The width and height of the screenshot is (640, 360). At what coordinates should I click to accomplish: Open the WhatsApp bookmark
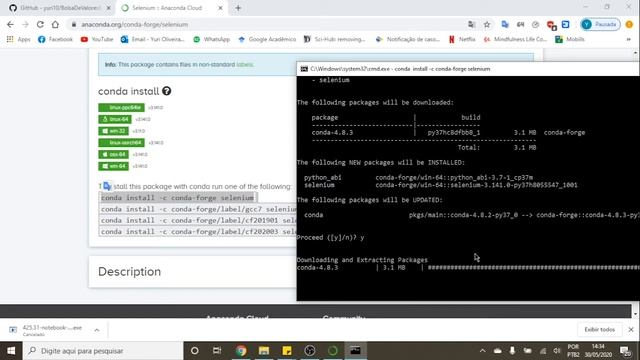[212, 39]
